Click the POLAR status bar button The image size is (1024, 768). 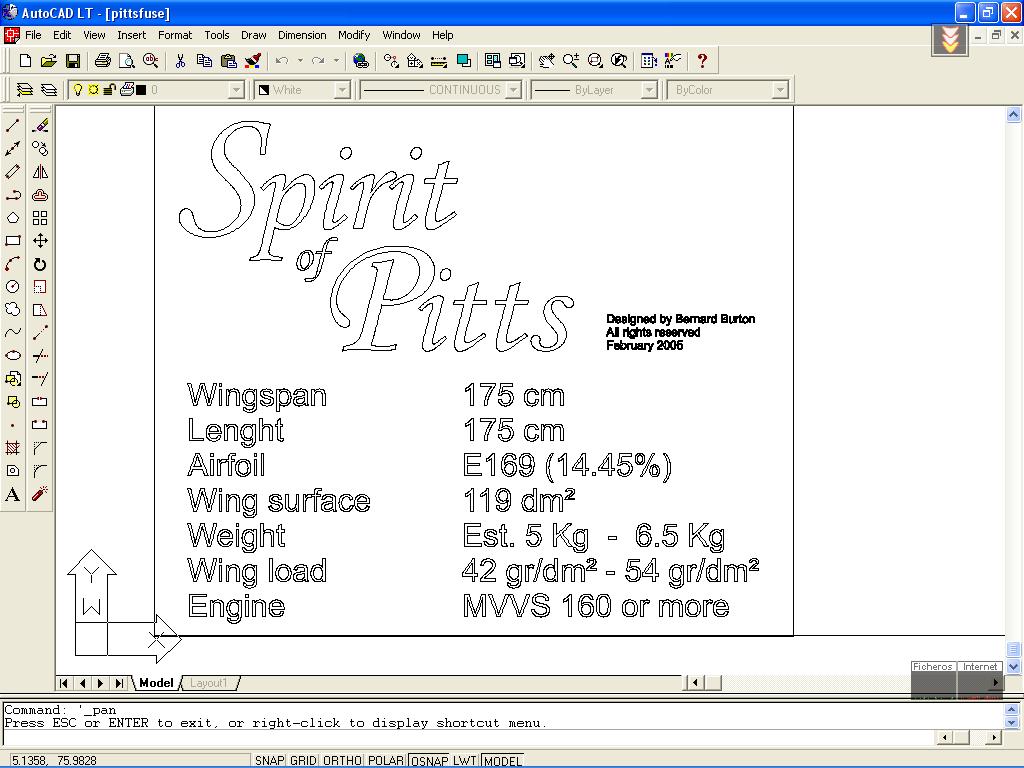386,761
